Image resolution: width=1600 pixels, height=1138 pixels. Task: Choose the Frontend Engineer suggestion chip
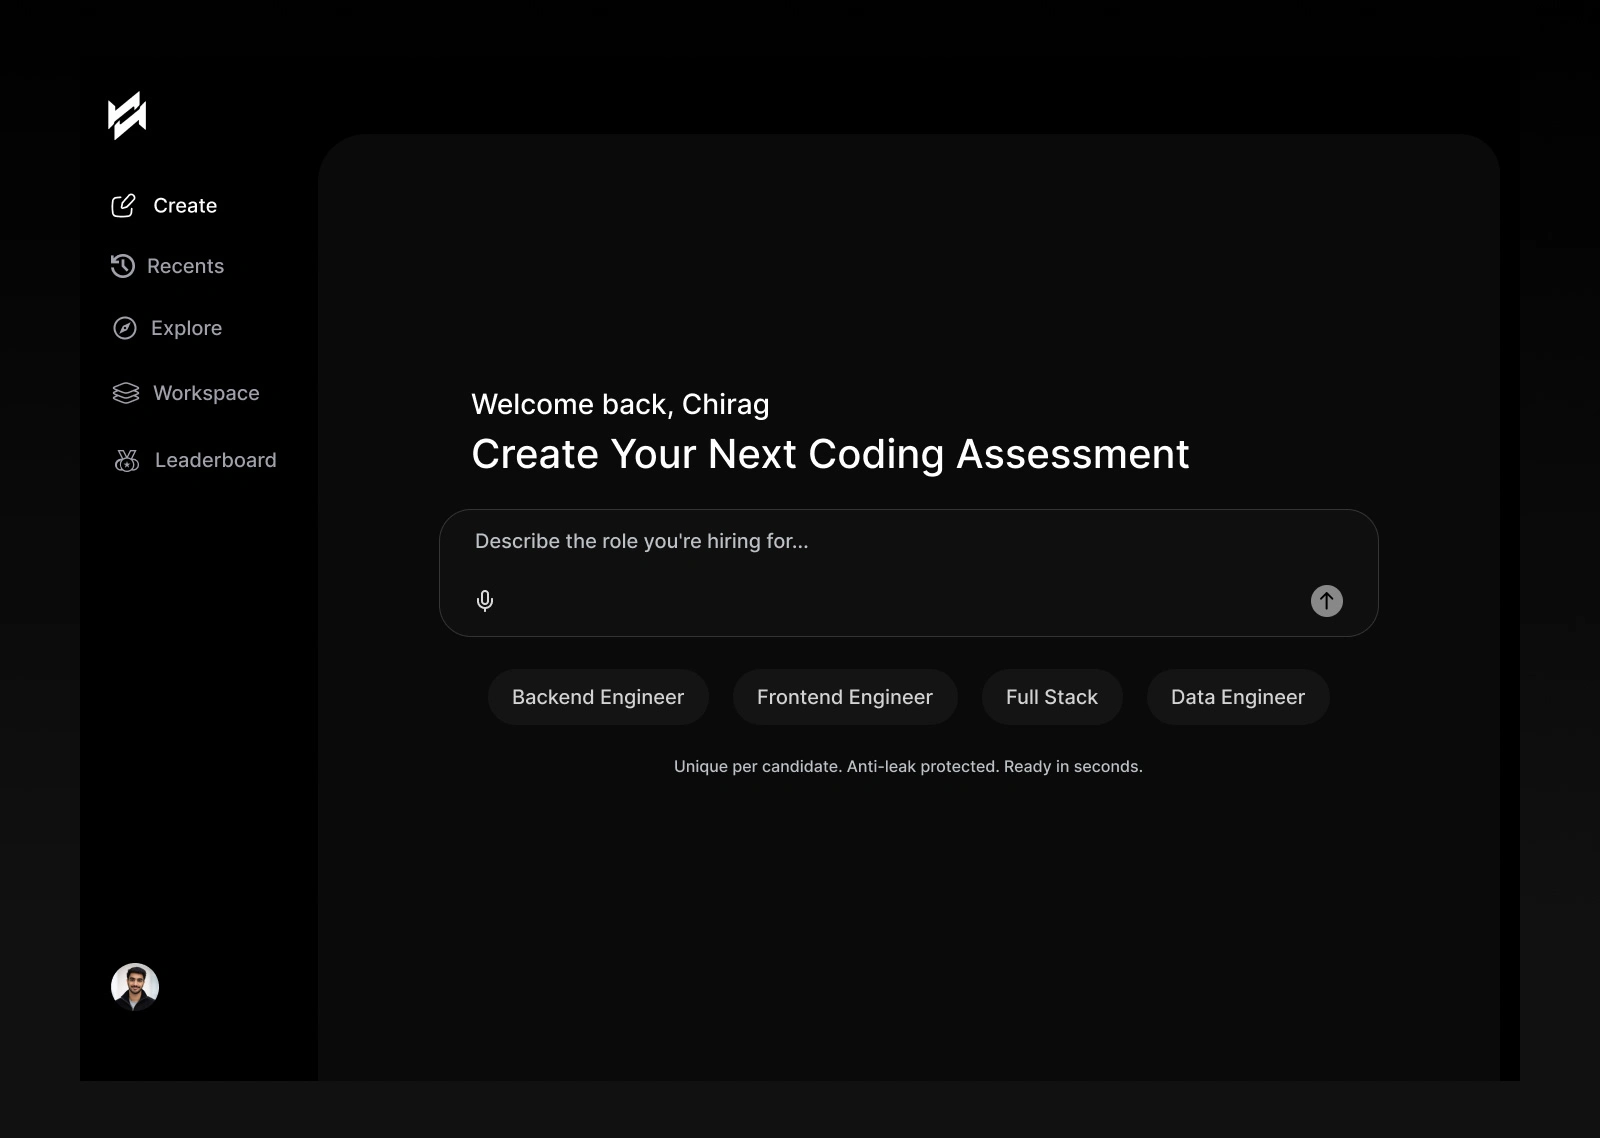coord(845,697)
